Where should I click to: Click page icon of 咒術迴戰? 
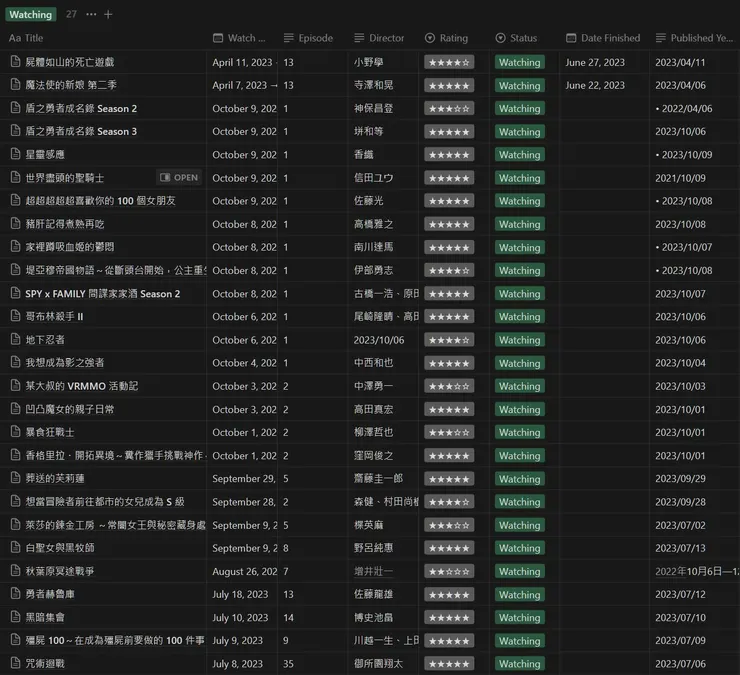16,663
